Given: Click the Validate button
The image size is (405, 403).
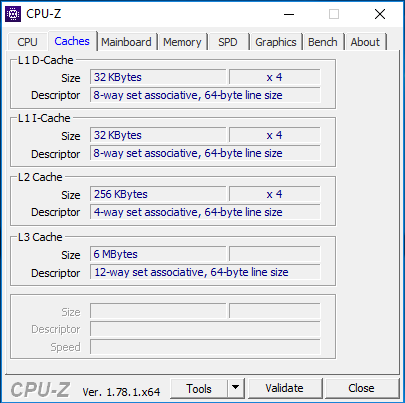Looking at the screenshot, I should 285,388.
